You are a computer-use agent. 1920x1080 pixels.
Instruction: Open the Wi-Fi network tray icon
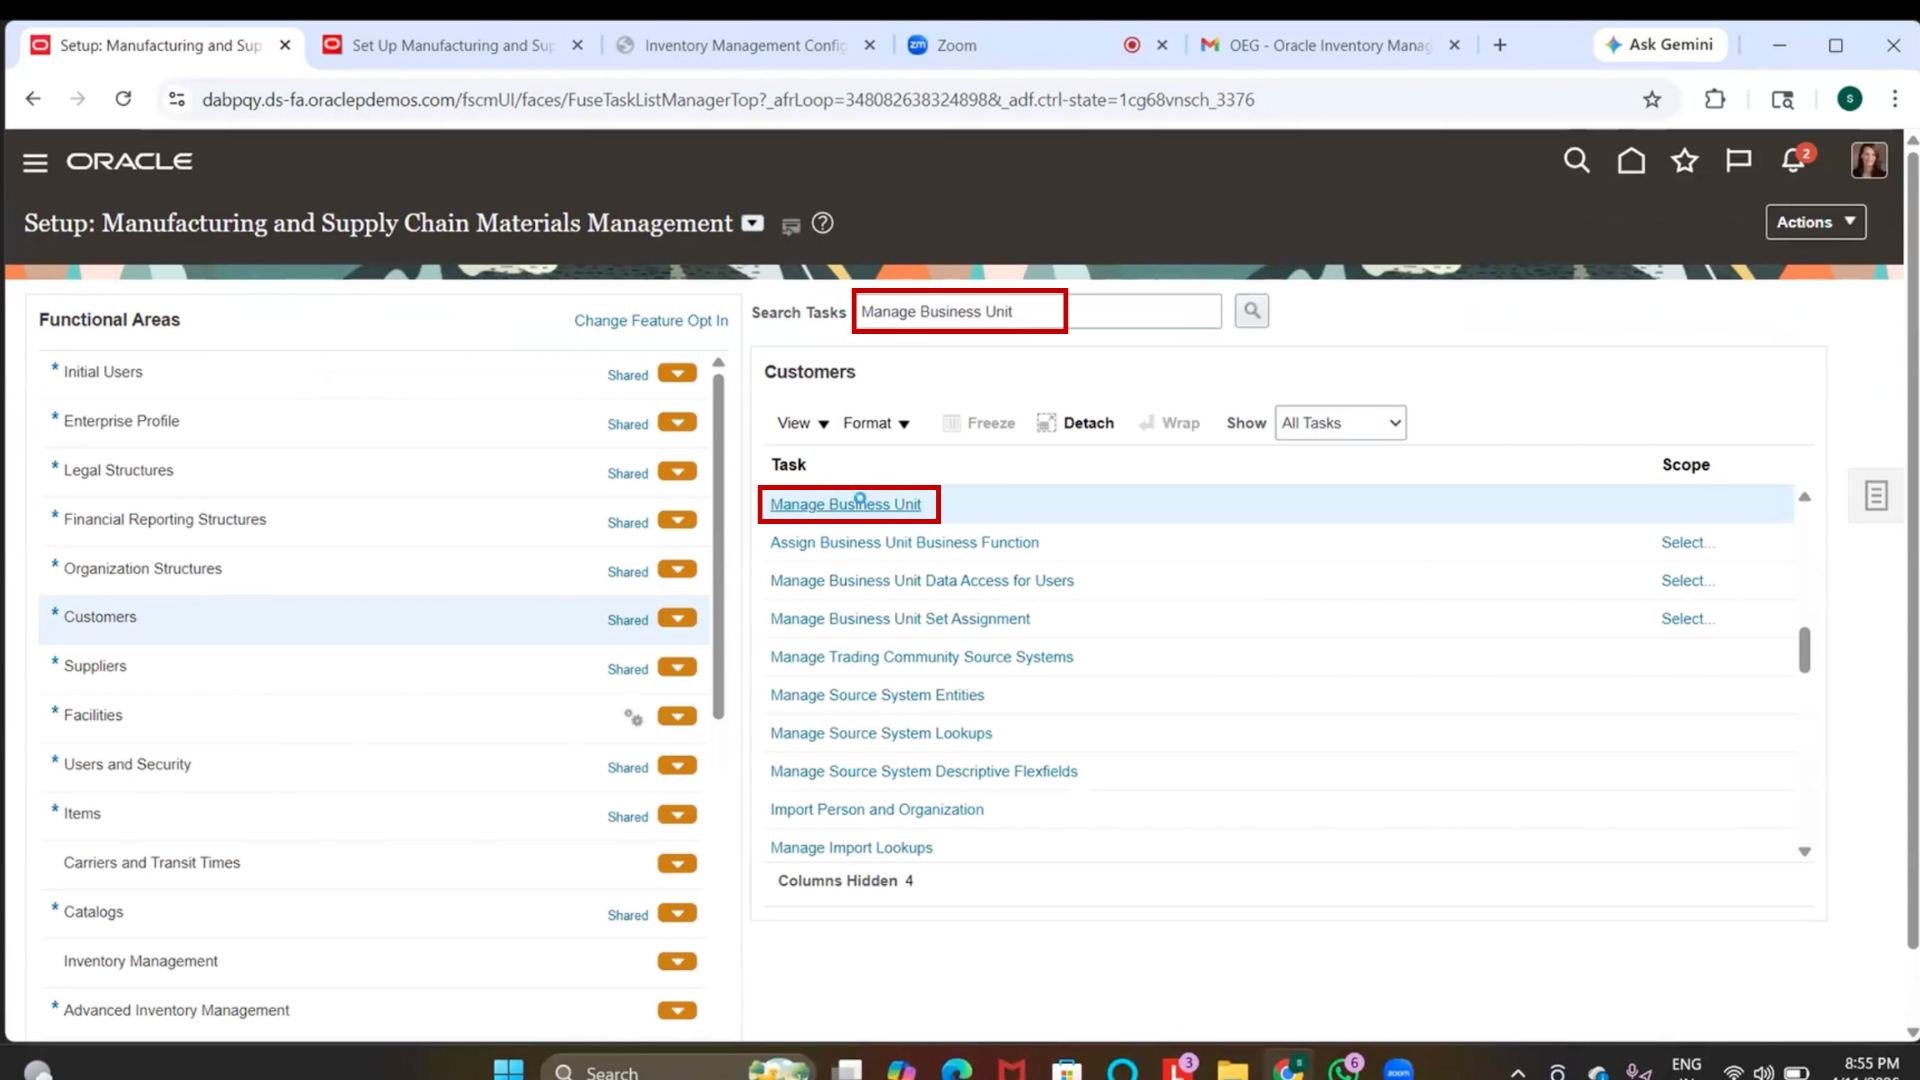click(1733, 1073)
